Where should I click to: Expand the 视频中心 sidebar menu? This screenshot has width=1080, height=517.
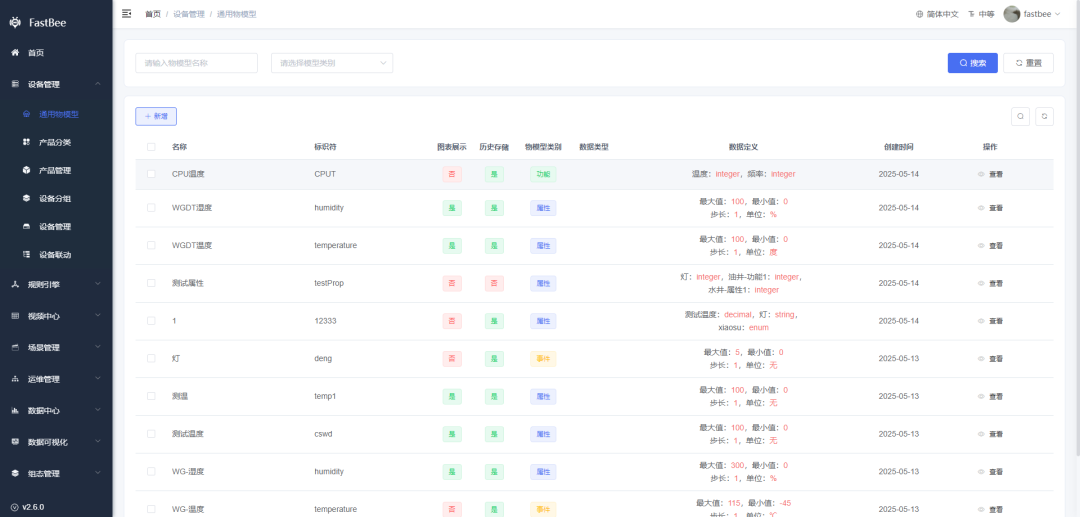tap(56, 316)
